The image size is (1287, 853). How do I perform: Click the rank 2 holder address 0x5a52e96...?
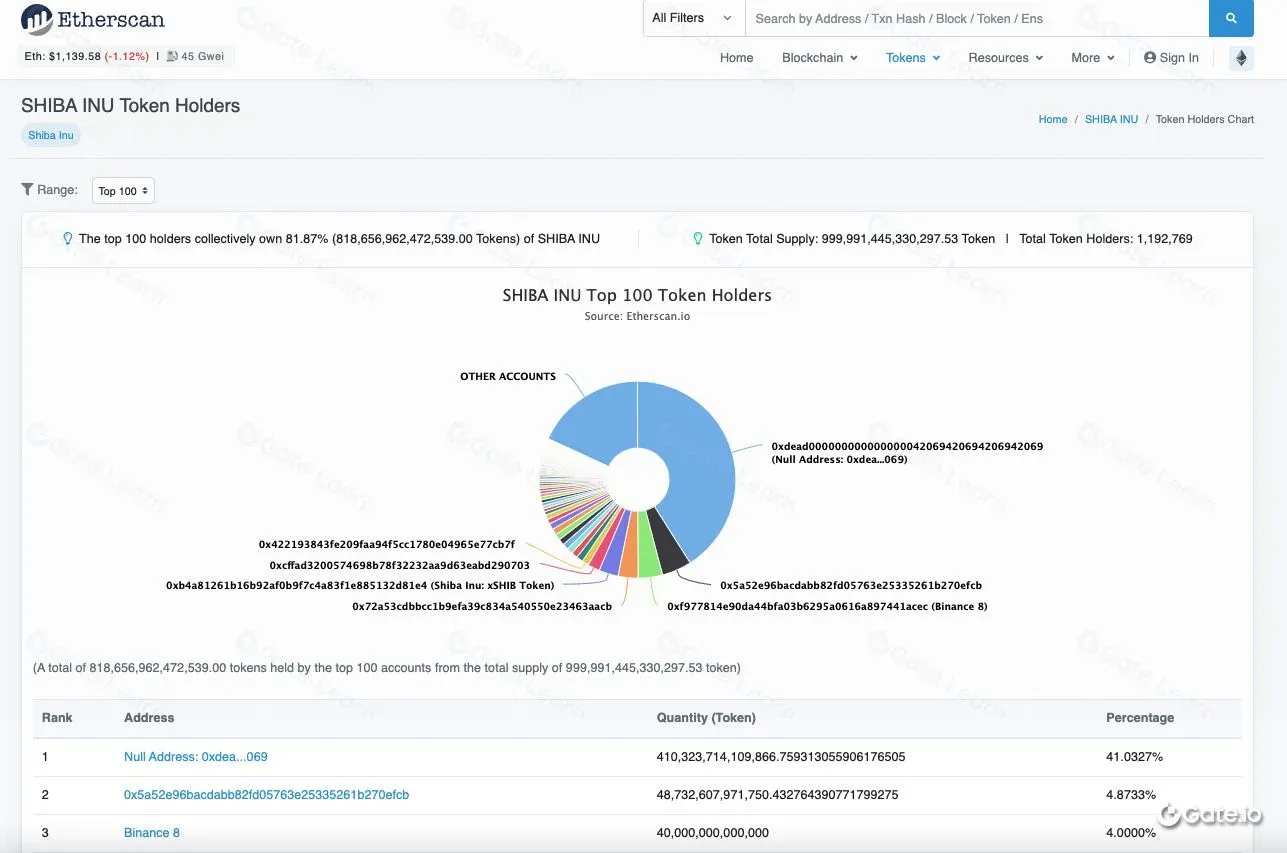pos(266,794)
